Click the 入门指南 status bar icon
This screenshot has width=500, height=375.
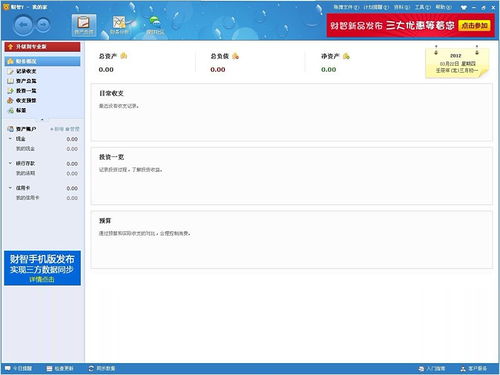coord(421,369)
